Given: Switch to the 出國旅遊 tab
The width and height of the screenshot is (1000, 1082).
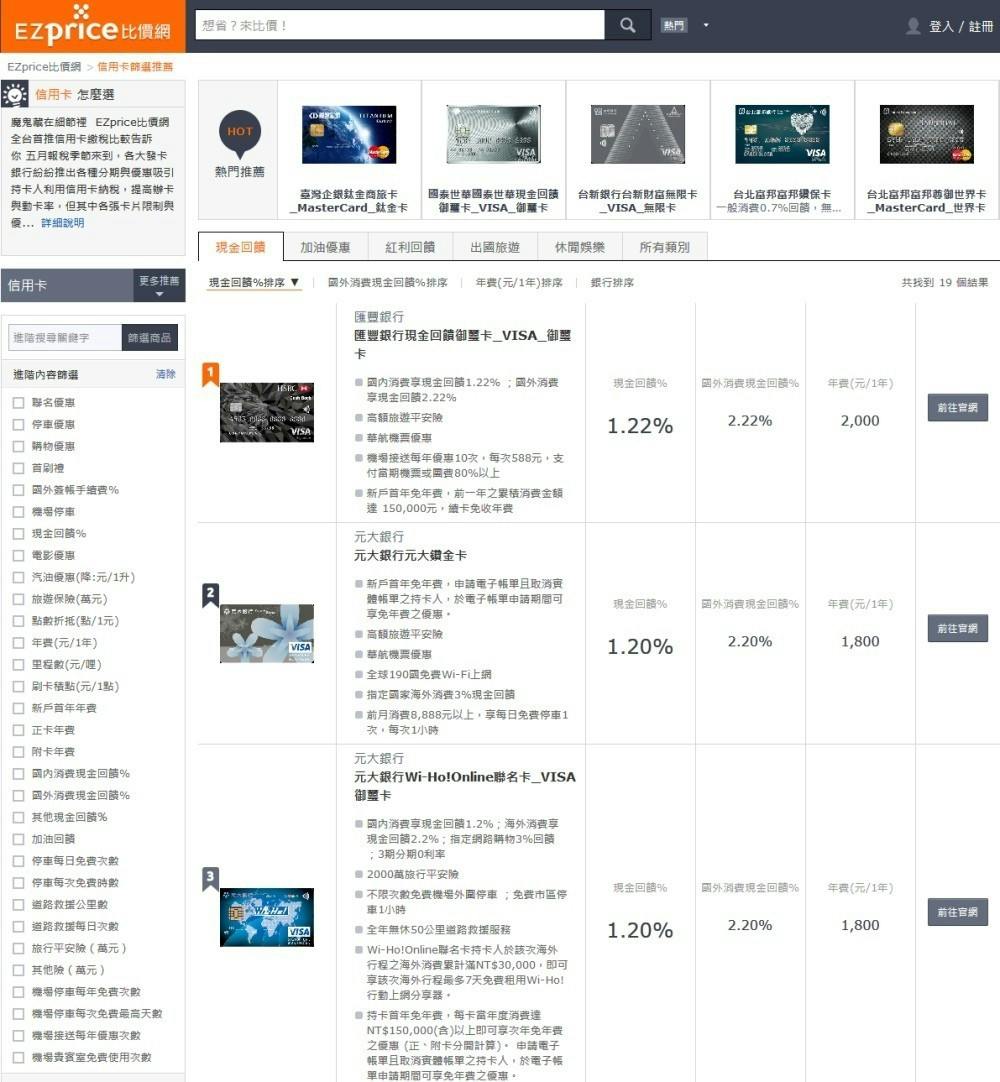Looking at the screenshot, I should click(x=495, y=247).
